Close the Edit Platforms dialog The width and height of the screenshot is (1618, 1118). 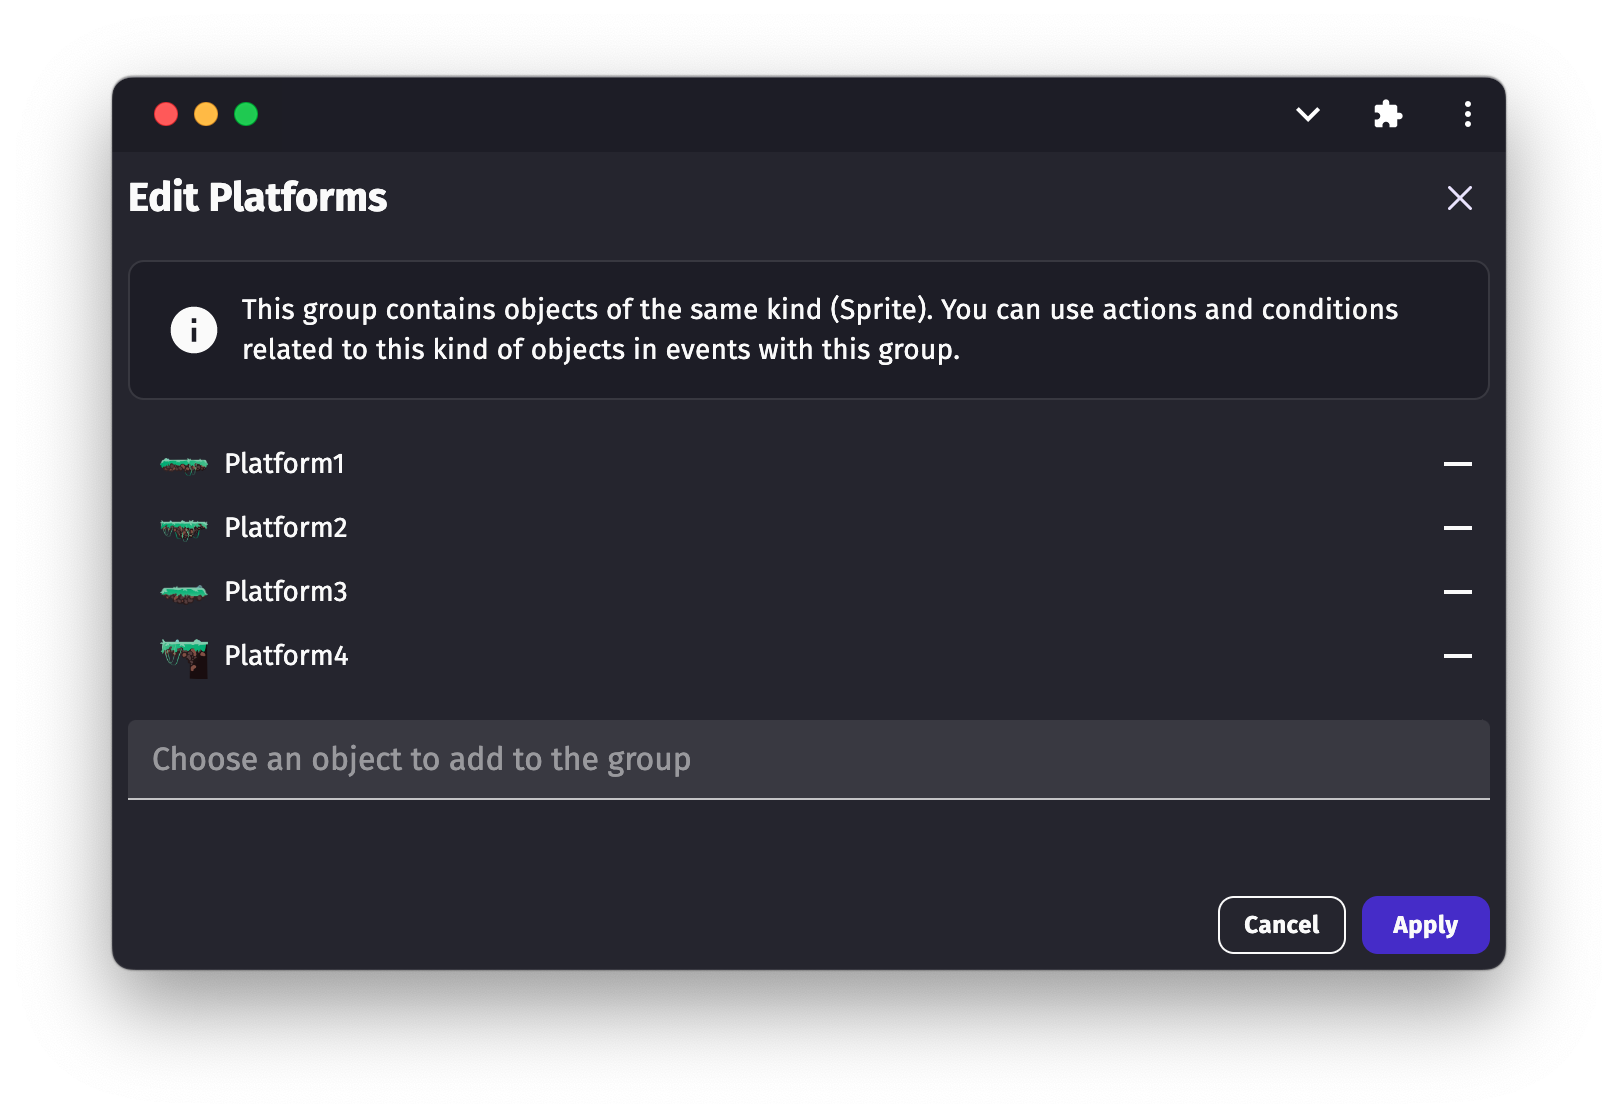coord(1459,198)
